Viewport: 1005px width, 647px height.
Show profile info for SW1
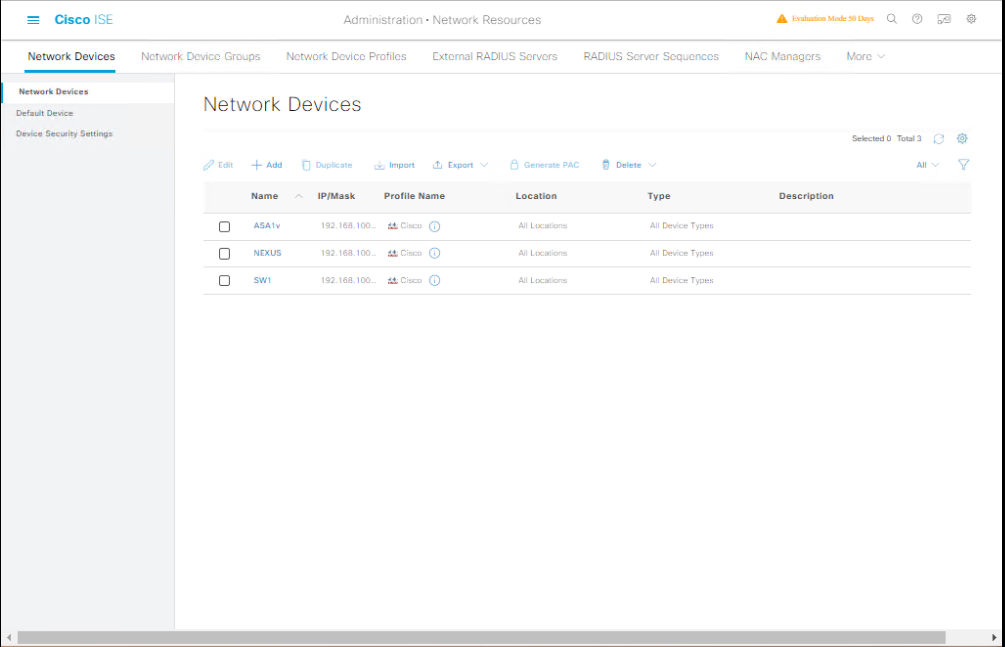click(x=435, y=280)
